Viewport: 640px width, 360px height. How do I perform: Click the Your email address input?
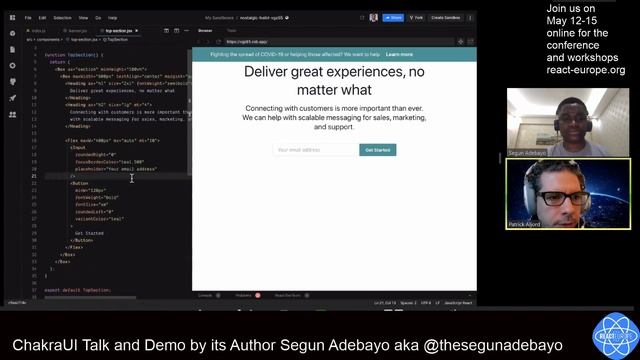coord(316,150)
